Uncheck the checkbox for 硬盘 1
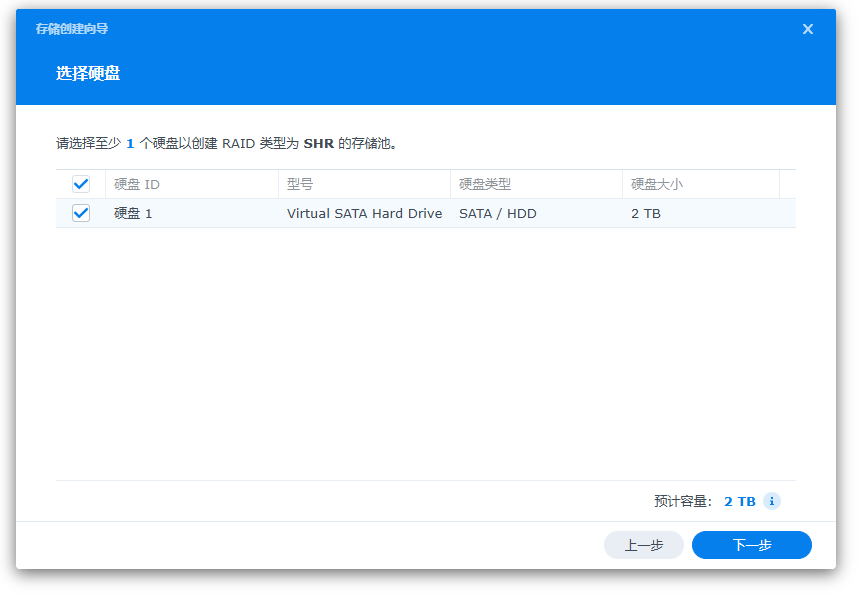 81,213
